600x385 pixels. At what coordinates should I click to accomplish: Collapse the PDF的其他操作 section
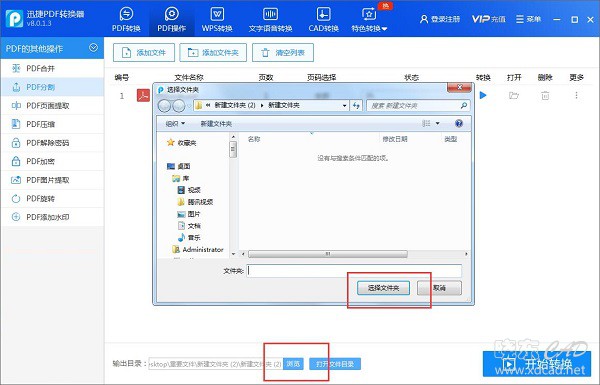point(93,48)
